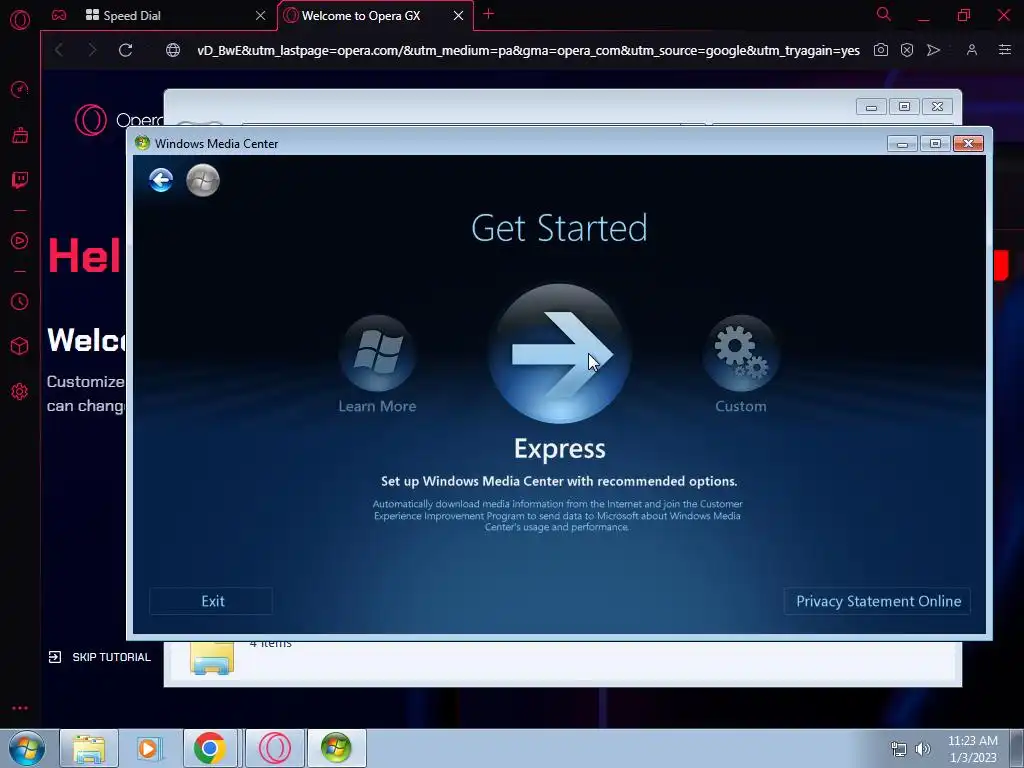Maximize the Explorer window behind Media Center
The image size is (1024, 768).
[x=904, y=106]
